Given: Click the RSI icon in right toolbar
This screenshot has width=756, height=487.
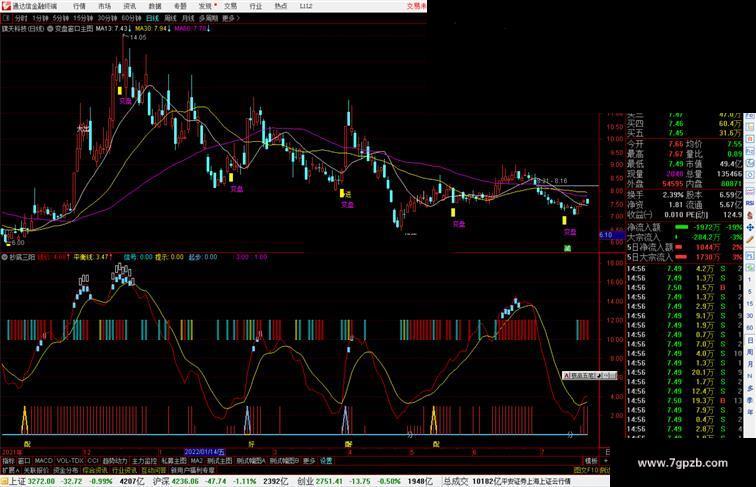Looking at the screenshot, I should pyautogui.click(x=750, y=203).
